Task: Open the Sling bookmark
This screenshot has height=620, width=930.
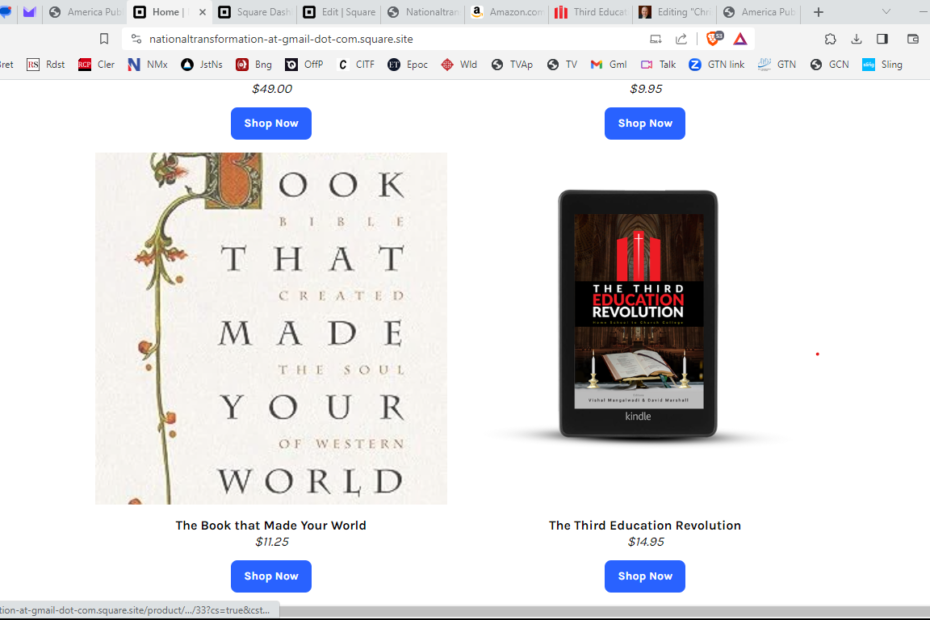Action: [882, 65]
